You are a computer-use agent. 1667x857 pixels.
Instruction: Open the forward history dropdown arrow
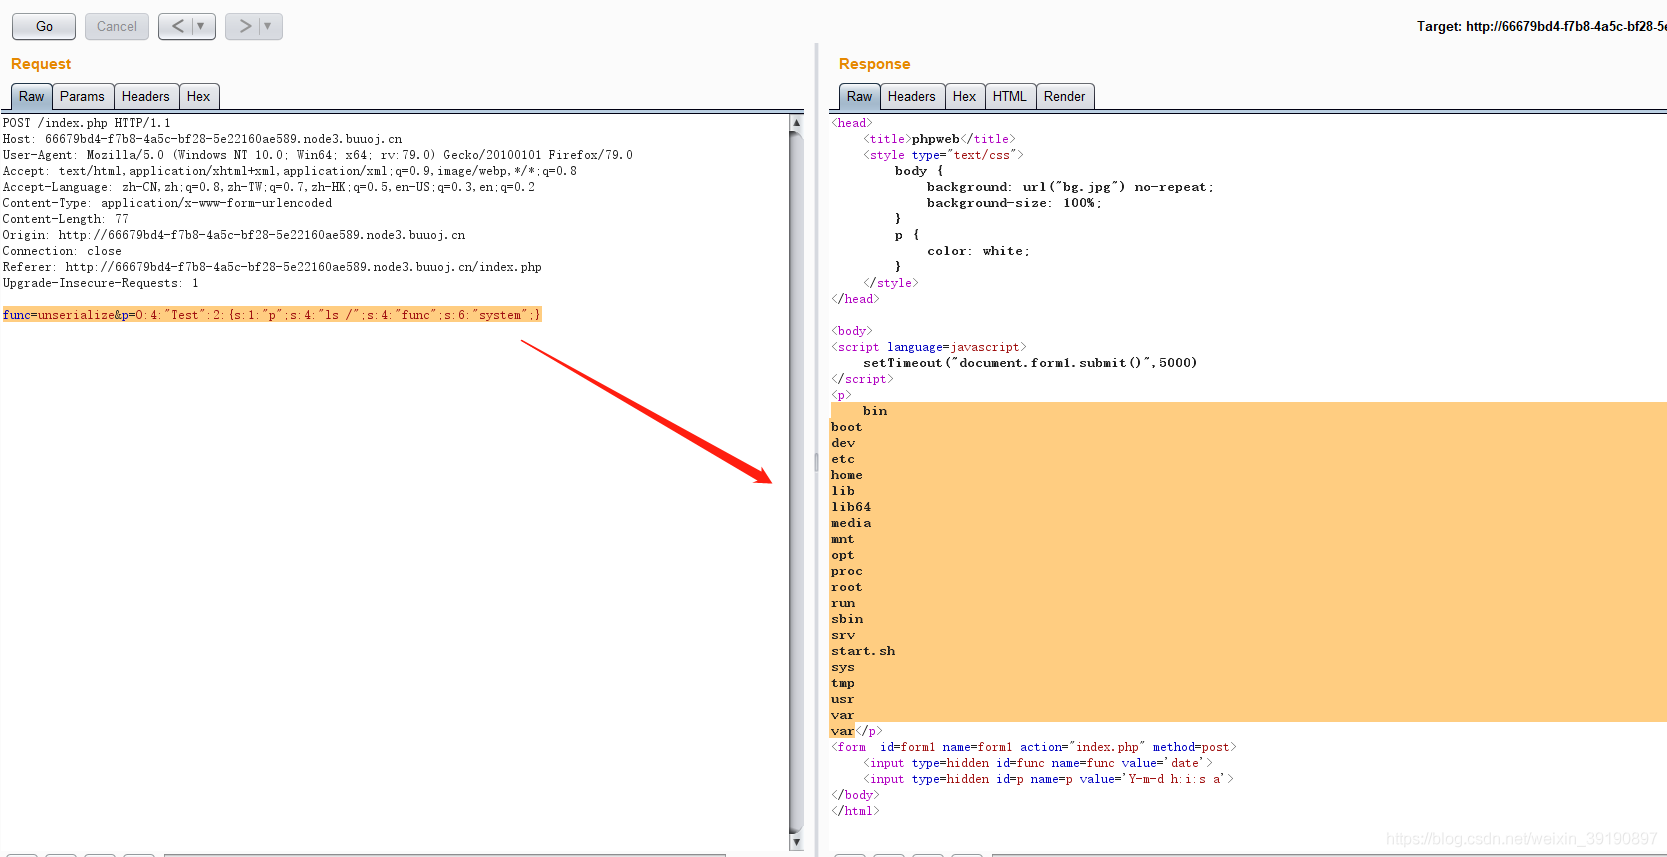(x=268, y=27)
